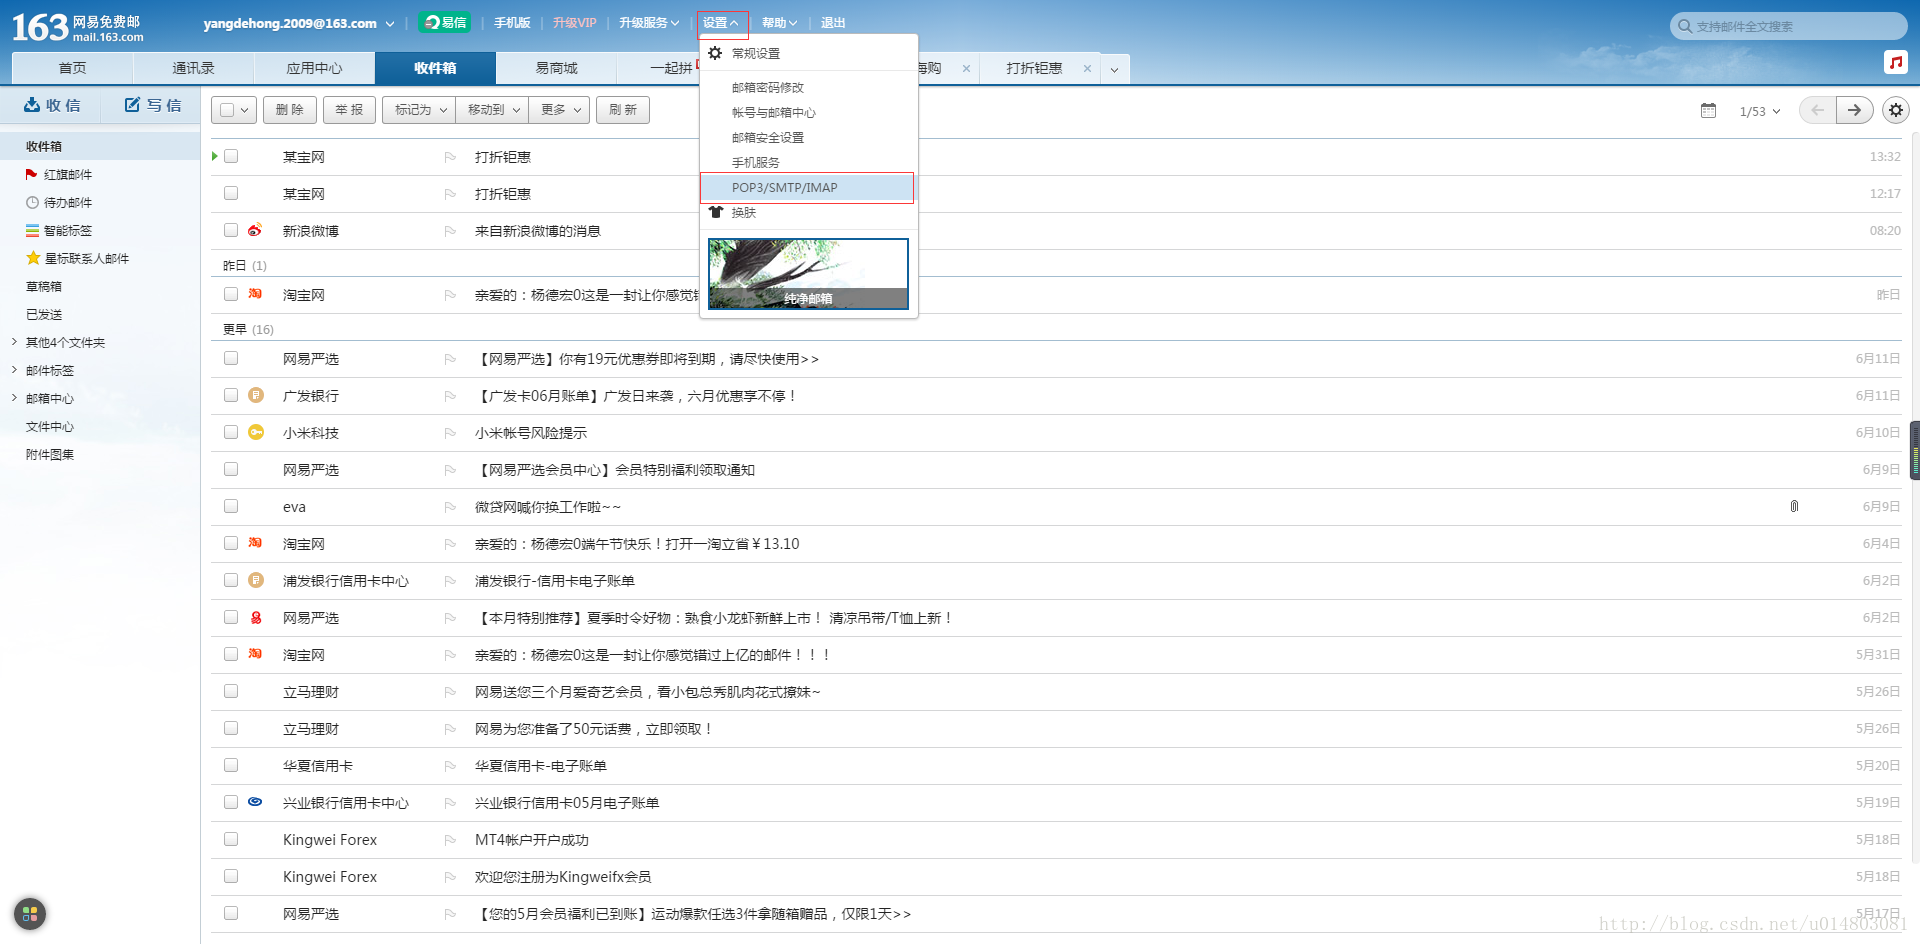Click the key icon on 小米科技 mail
This screenshot has width=1920, height=944.
[256, 432]
